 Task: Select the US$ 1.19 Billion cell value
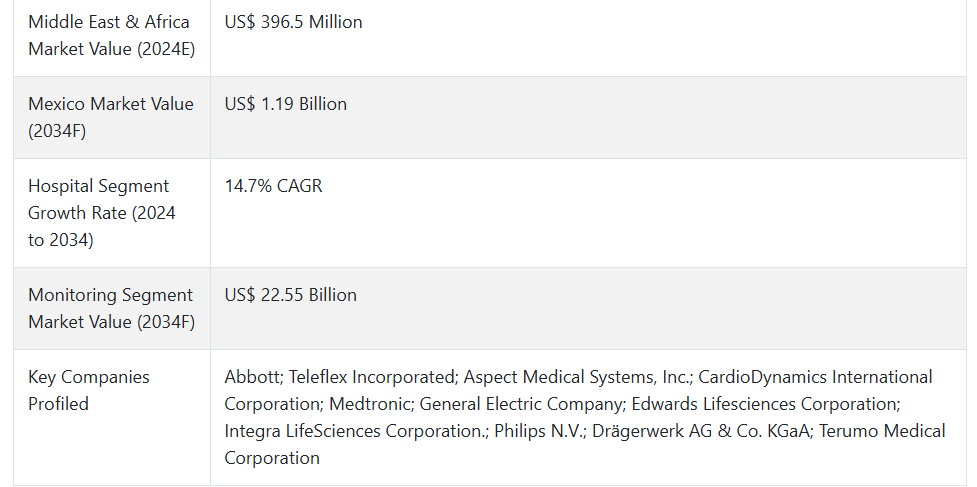(285, 104)
